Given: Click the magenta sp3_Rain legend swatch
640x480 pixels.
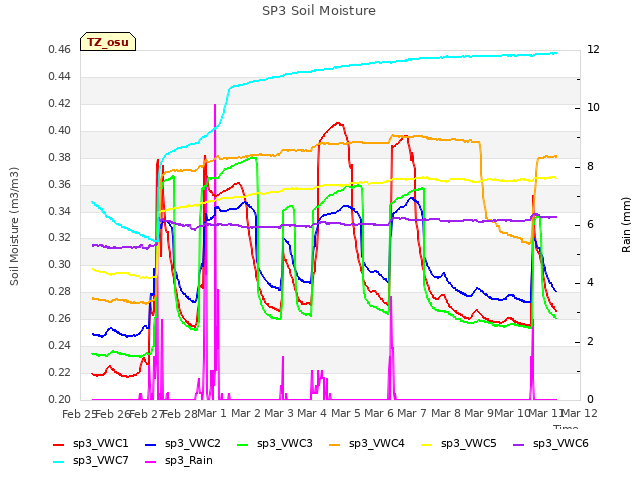Looking at the screenshot, I should 151,462.
